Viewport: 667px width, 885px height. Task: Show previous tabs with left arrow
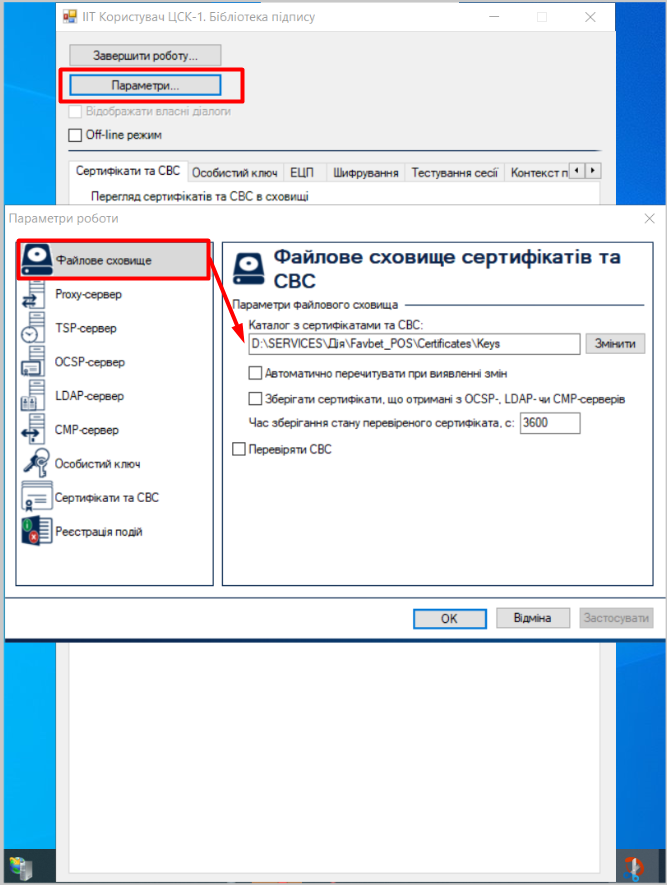[x=577, y=170]
